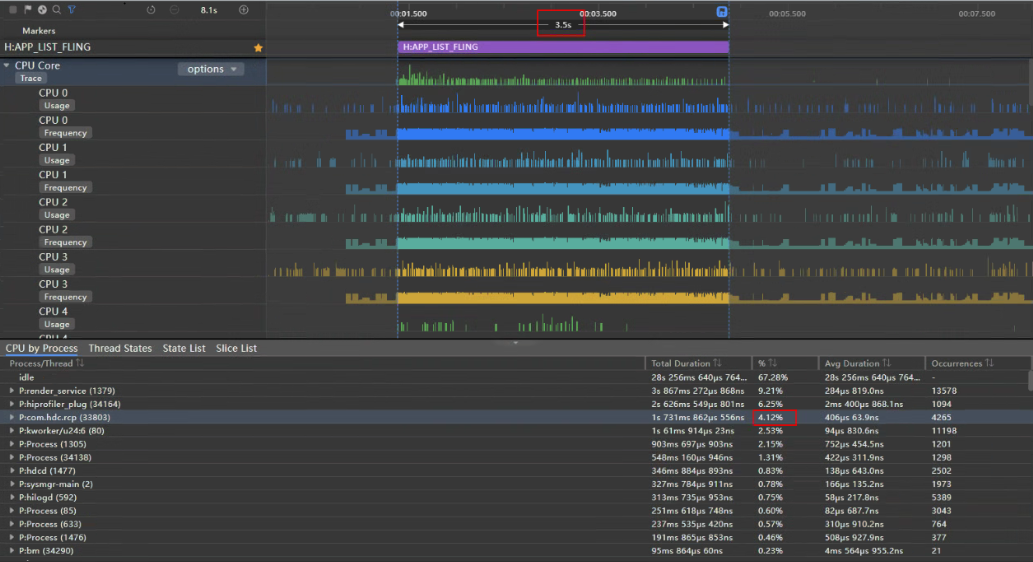The height and width of the screenshot is (562, 1033).
Task: Click the purple H:APP_LIST_FLING timeline bar
Action: 563,47
